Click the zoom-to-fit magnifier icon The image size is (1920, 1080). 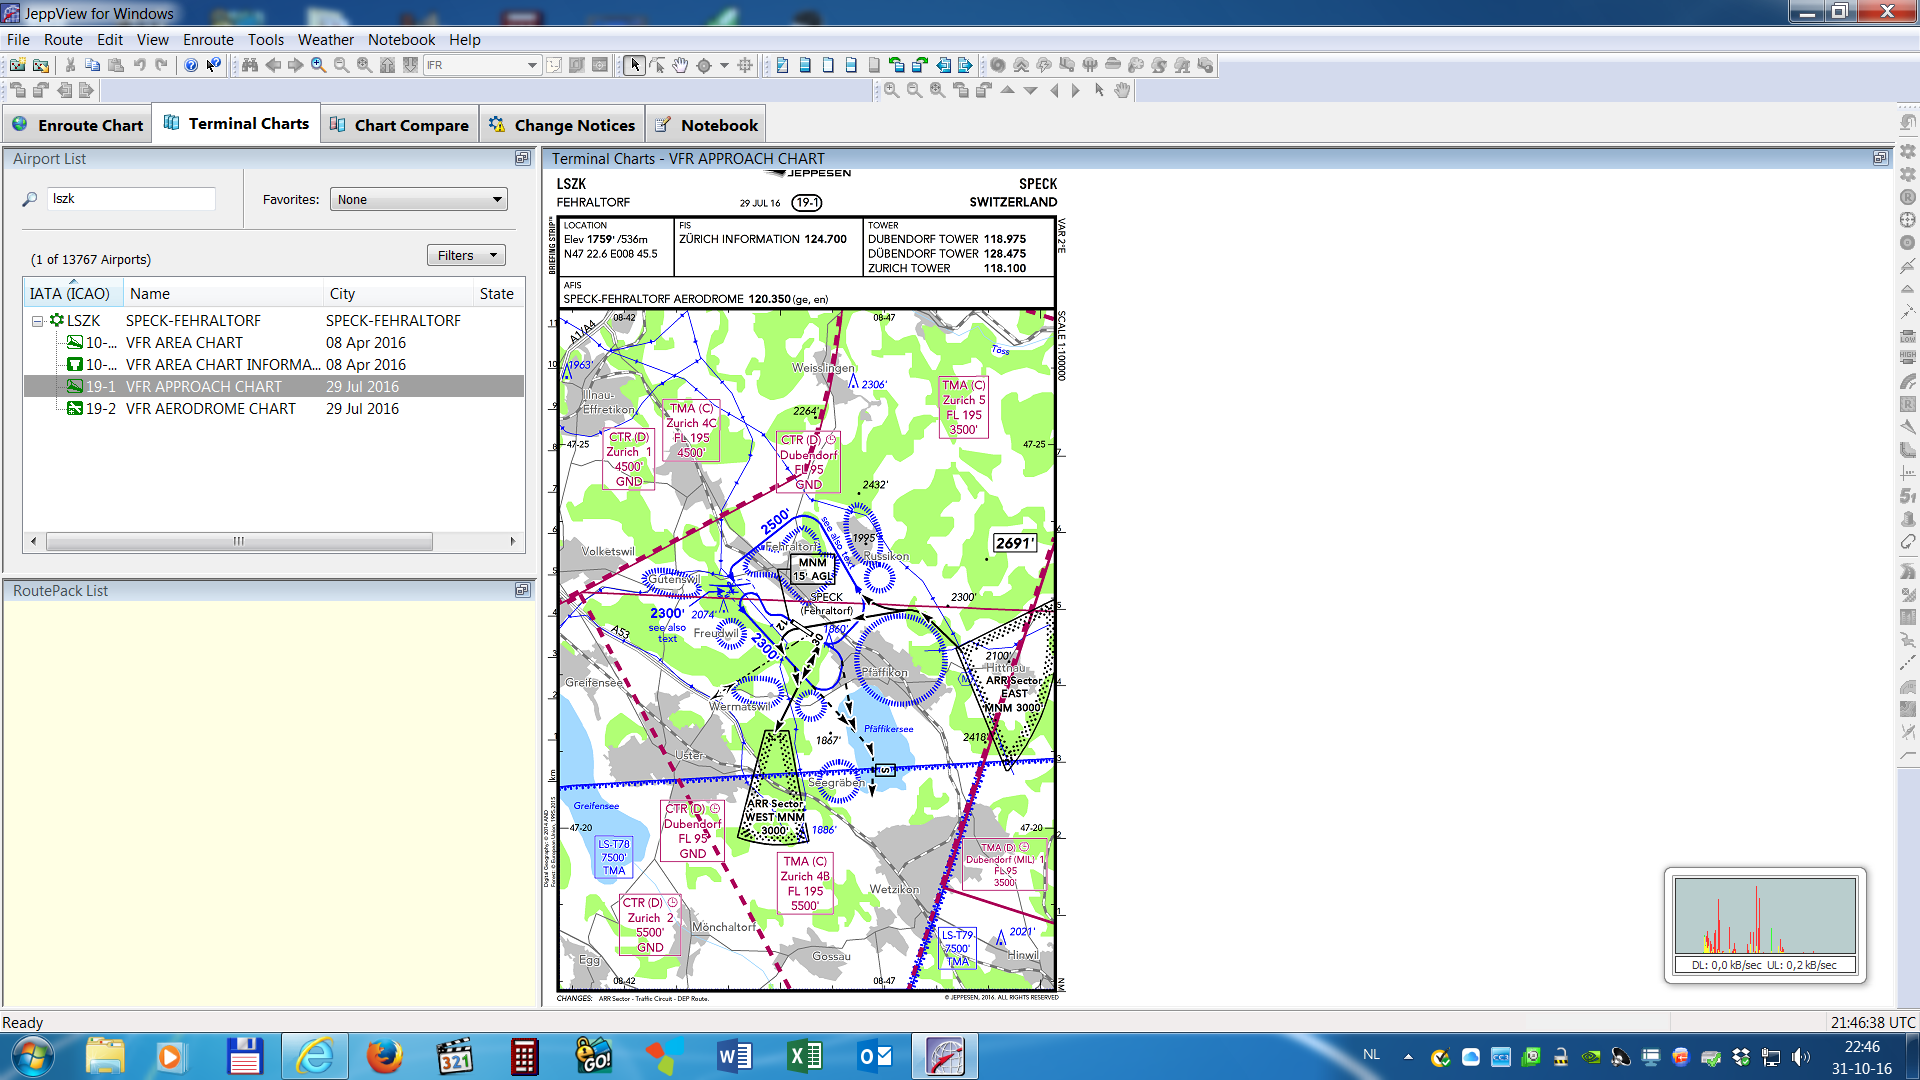(364, 65)
